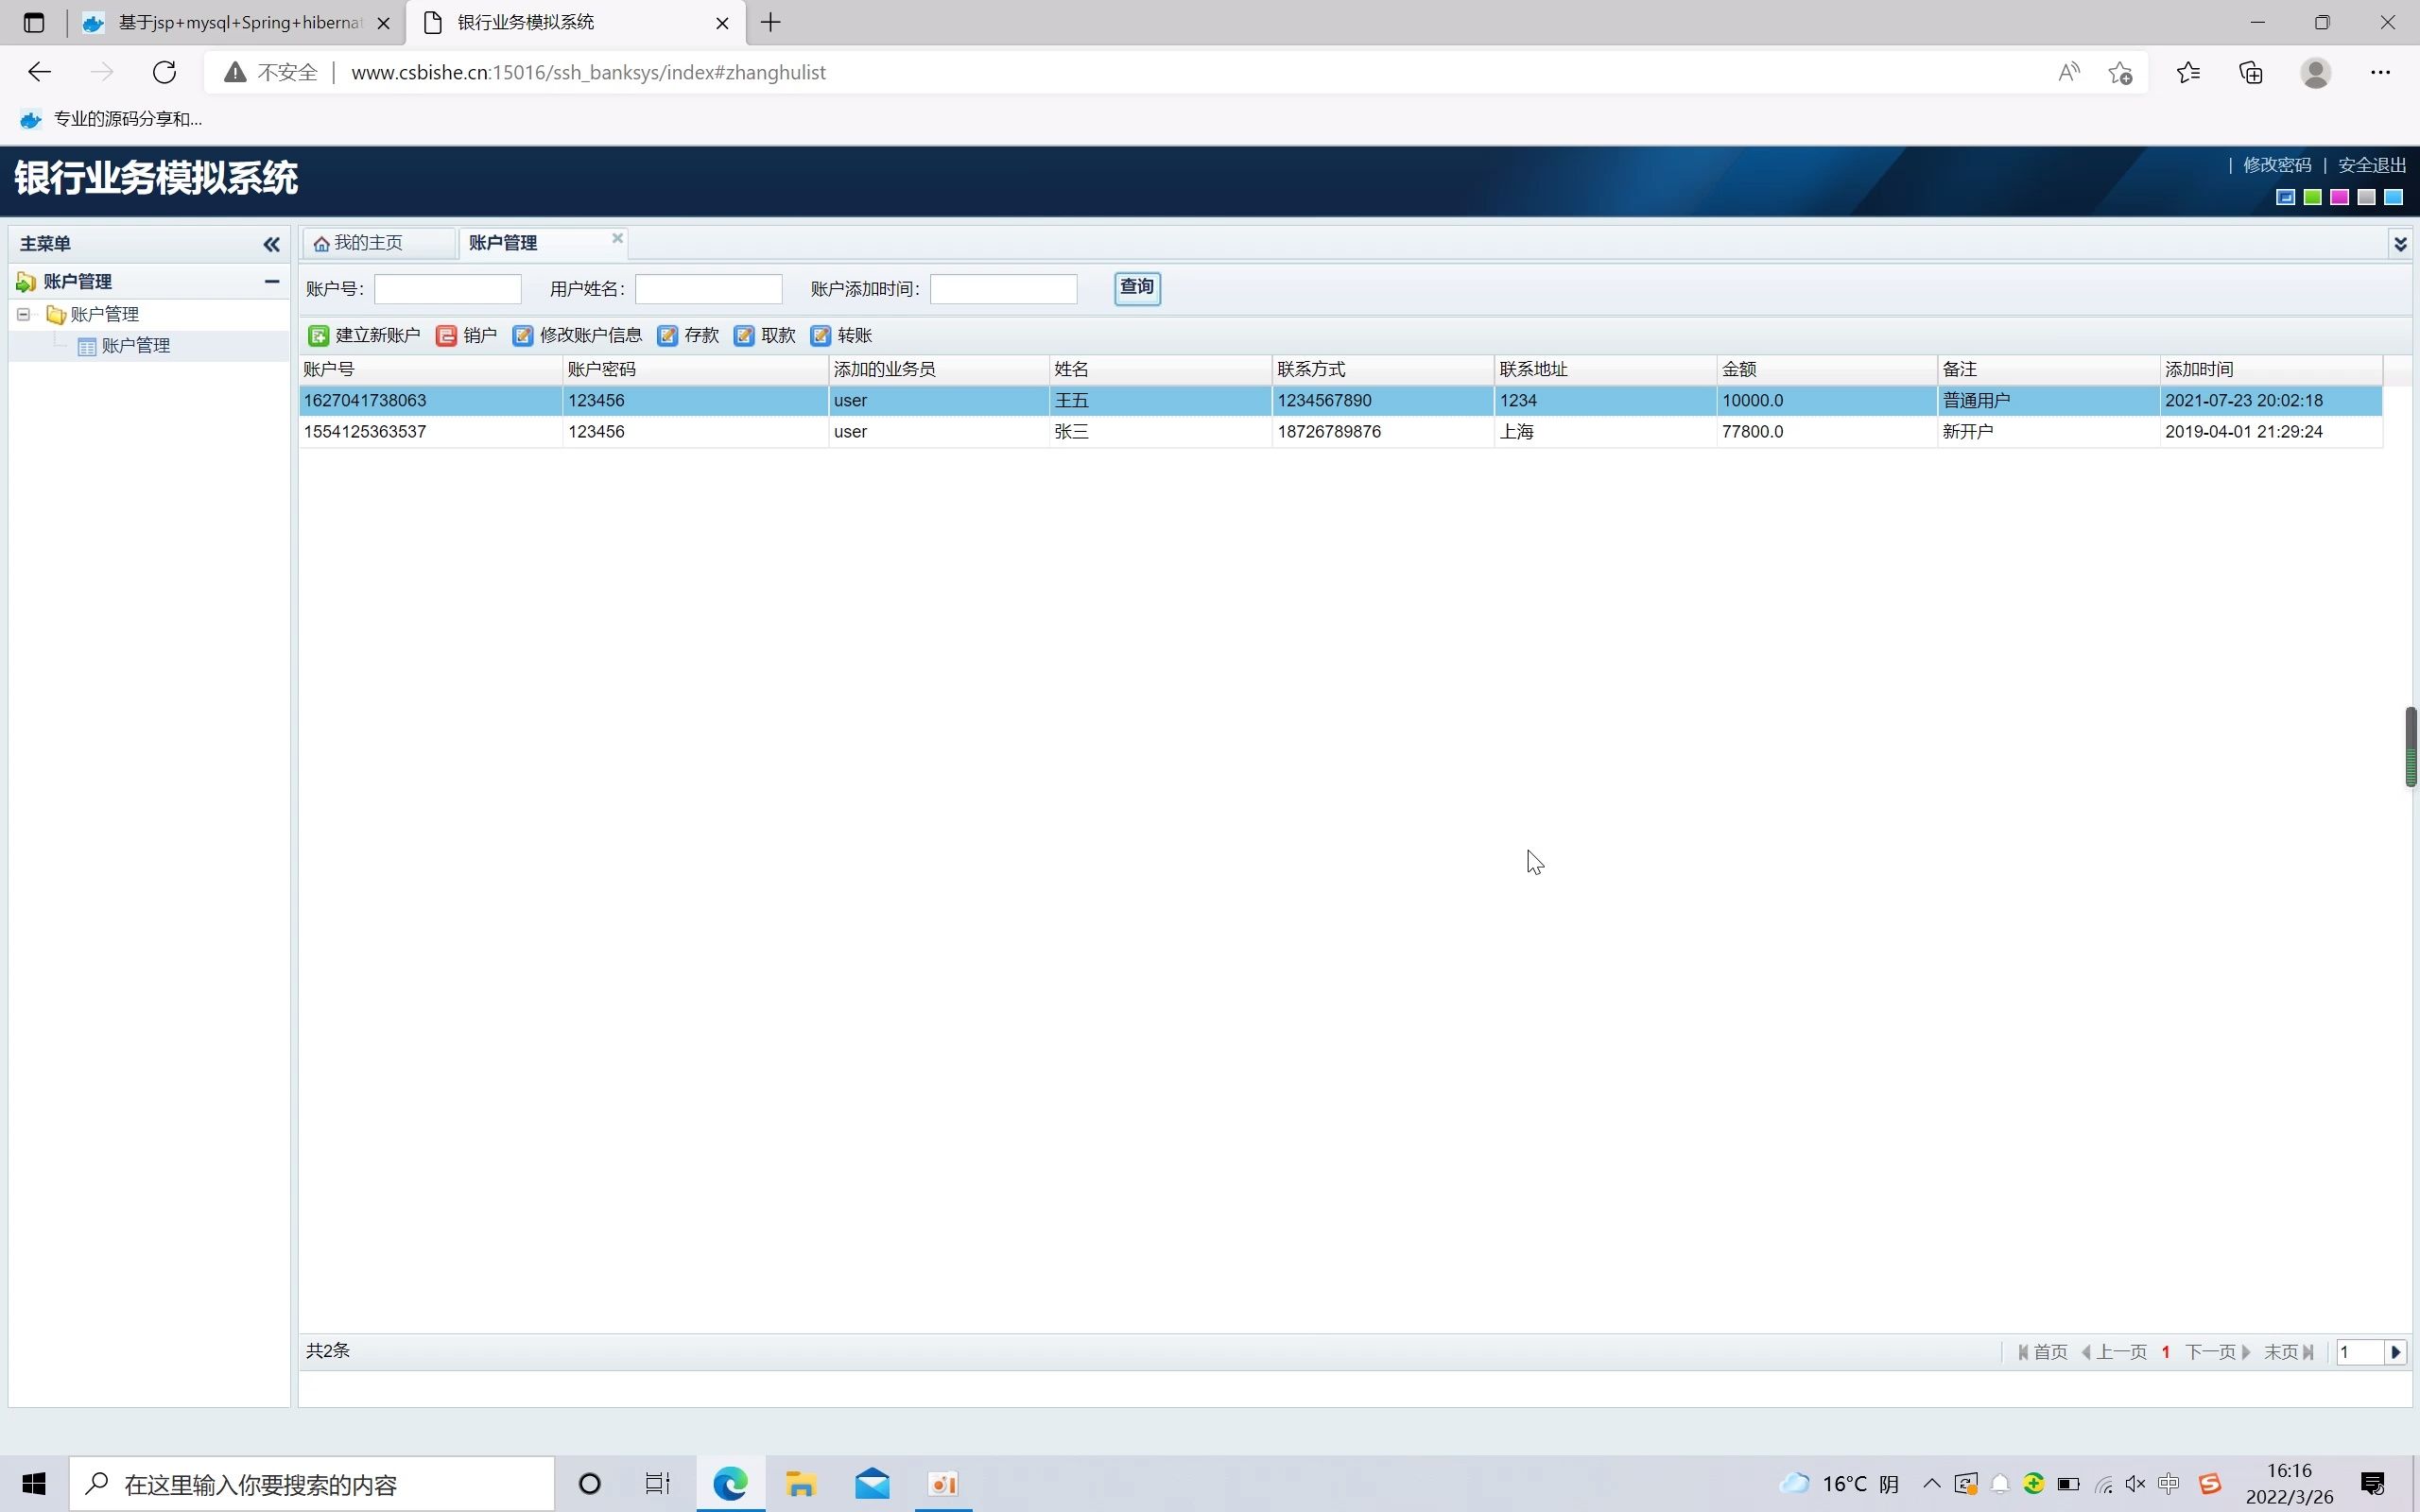
Task: Click the 专业的源码分享和 bookmark
Action: 111,119
